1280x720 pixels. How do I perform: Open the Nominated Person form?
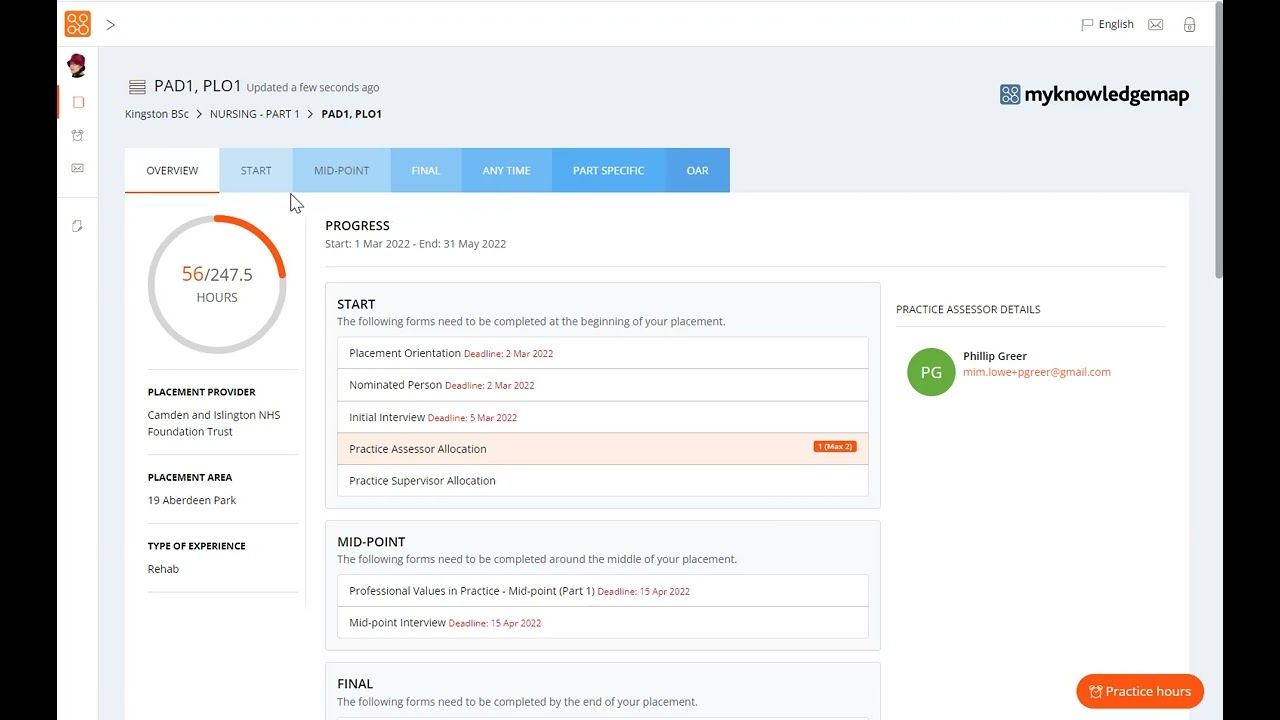(603, 385)
